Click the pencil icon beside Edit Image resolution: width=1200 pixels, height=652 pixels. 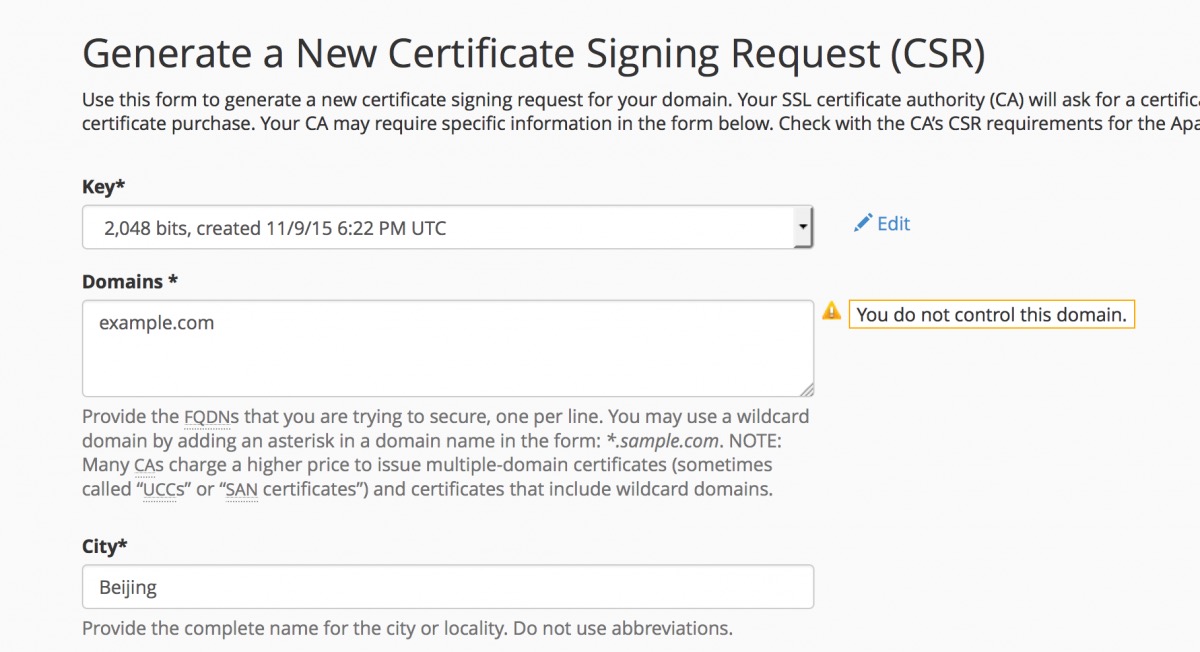tap(862, 223)
